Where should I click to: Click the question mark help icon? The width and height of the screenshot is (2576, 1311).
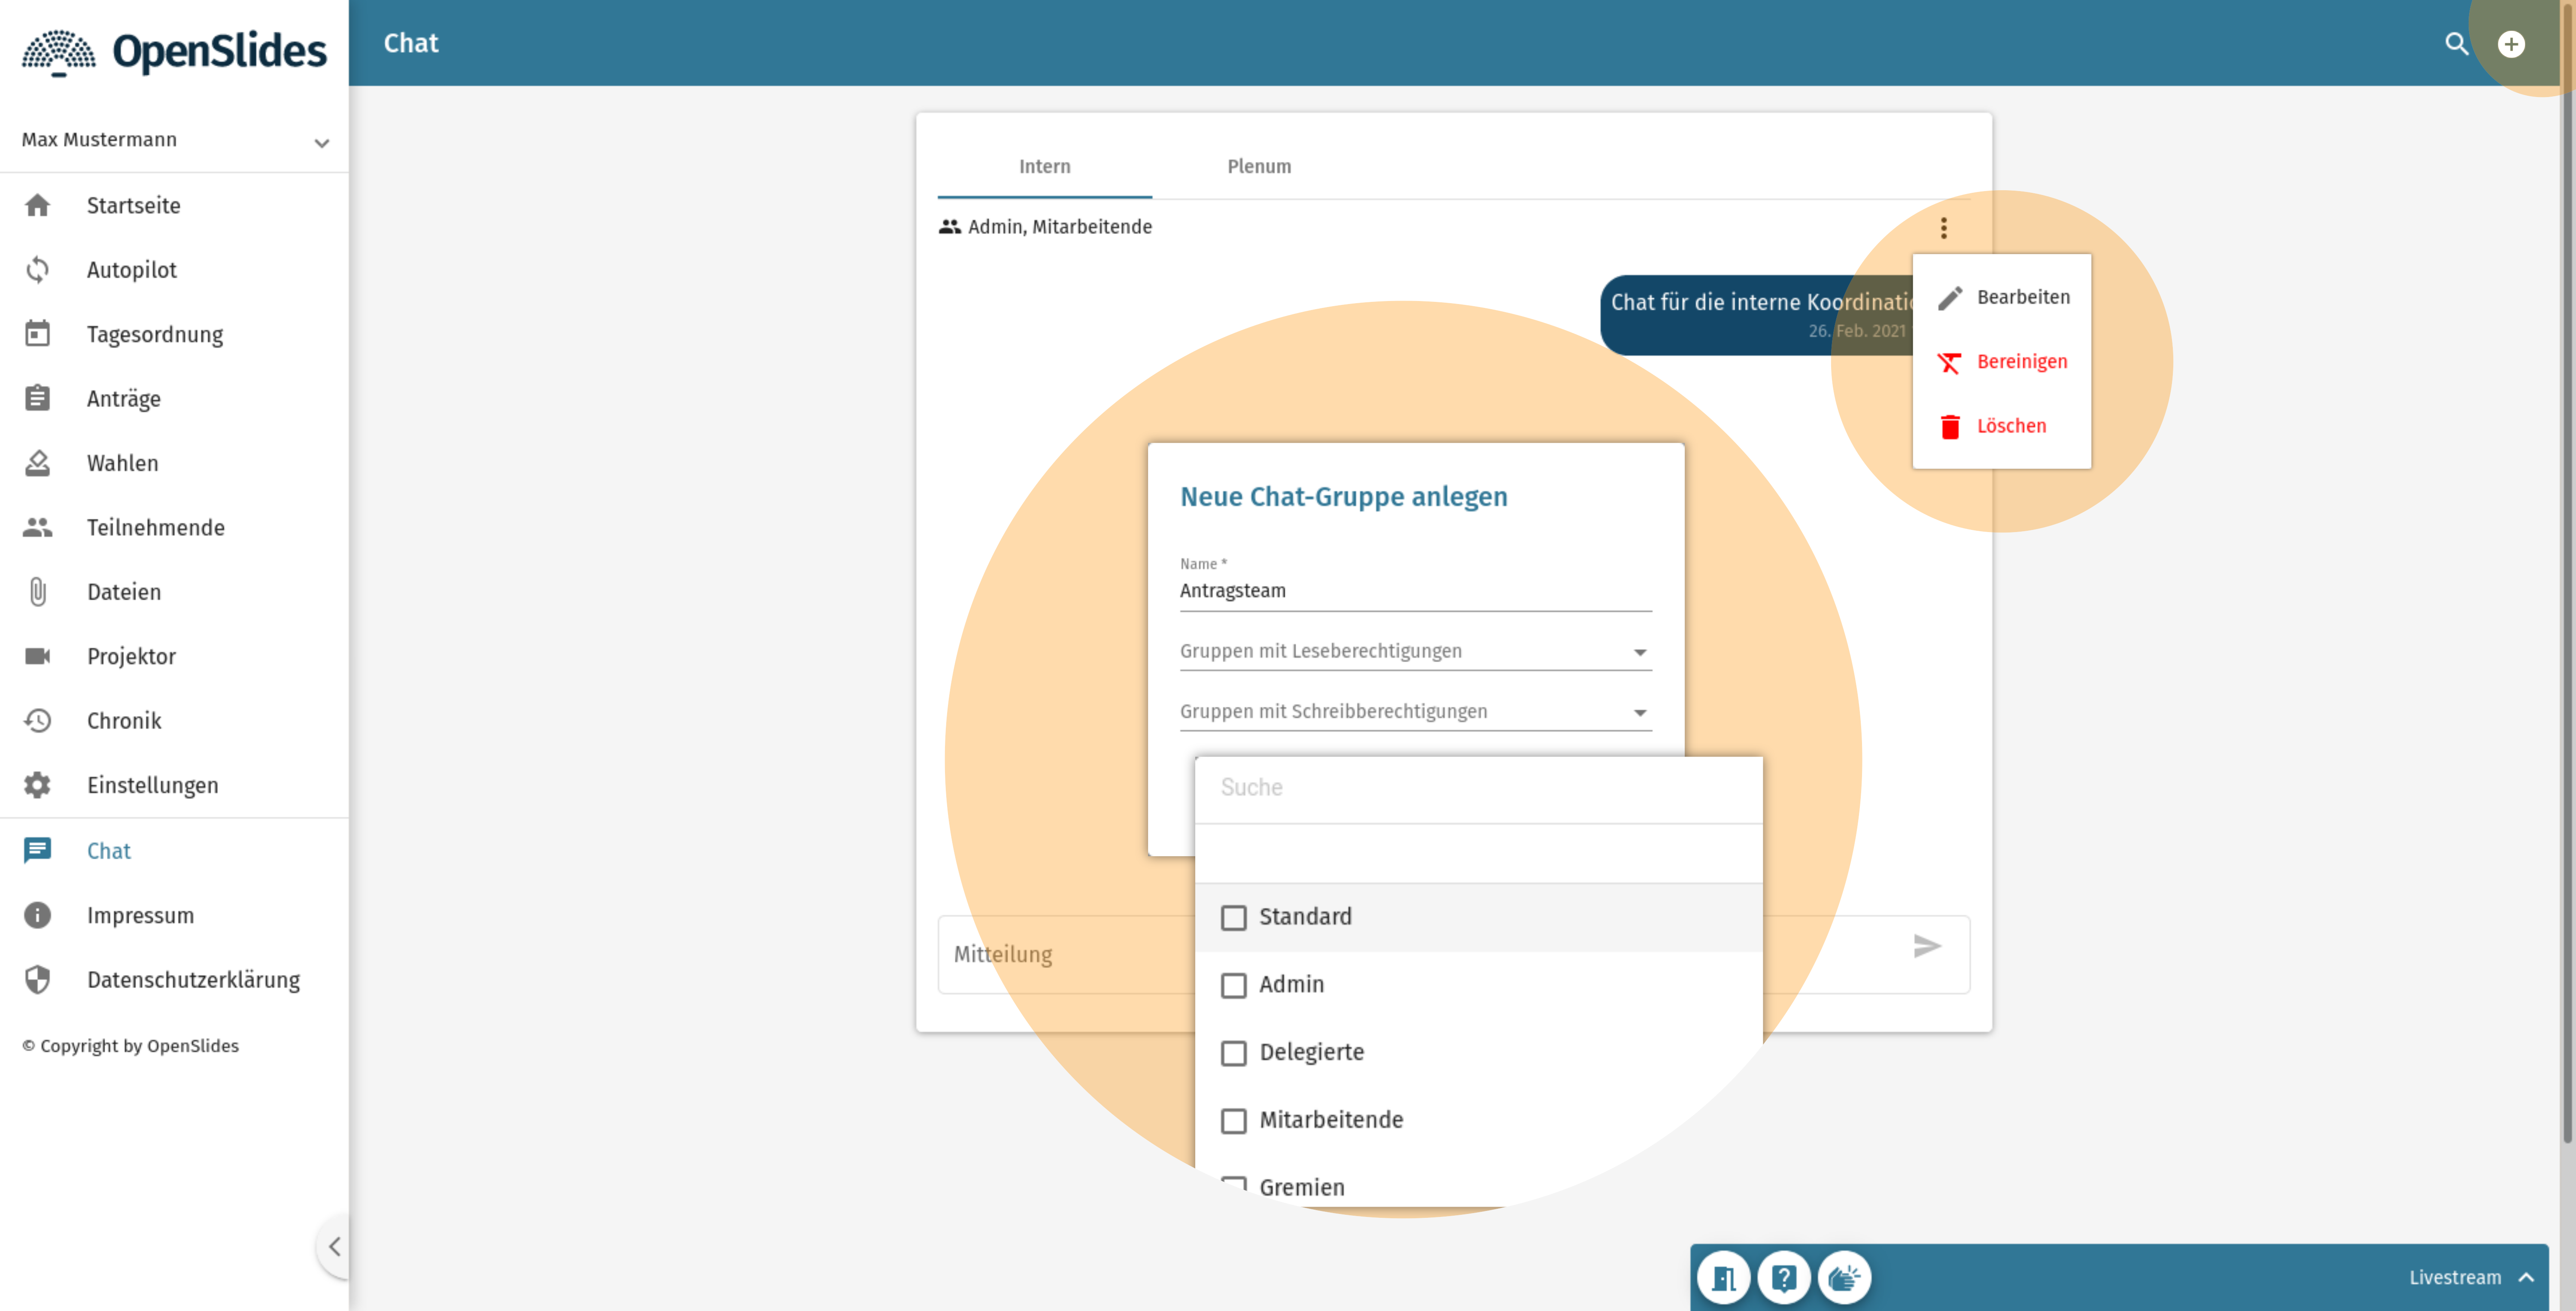click(1784, 1277)
